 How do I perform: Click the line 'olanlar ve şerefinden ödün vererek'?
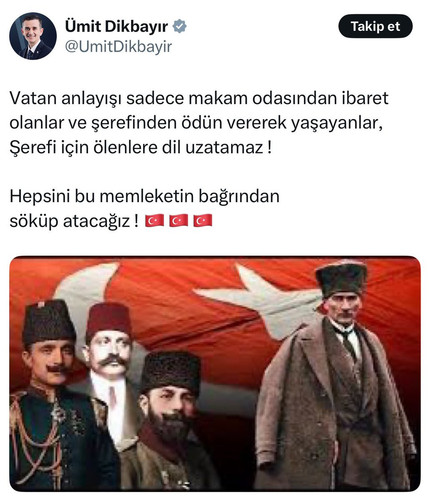coord(196,123)
